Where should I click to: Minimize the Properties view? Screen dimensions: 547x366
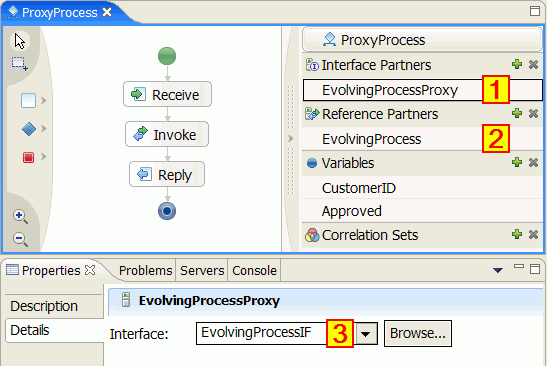(519, 267)
